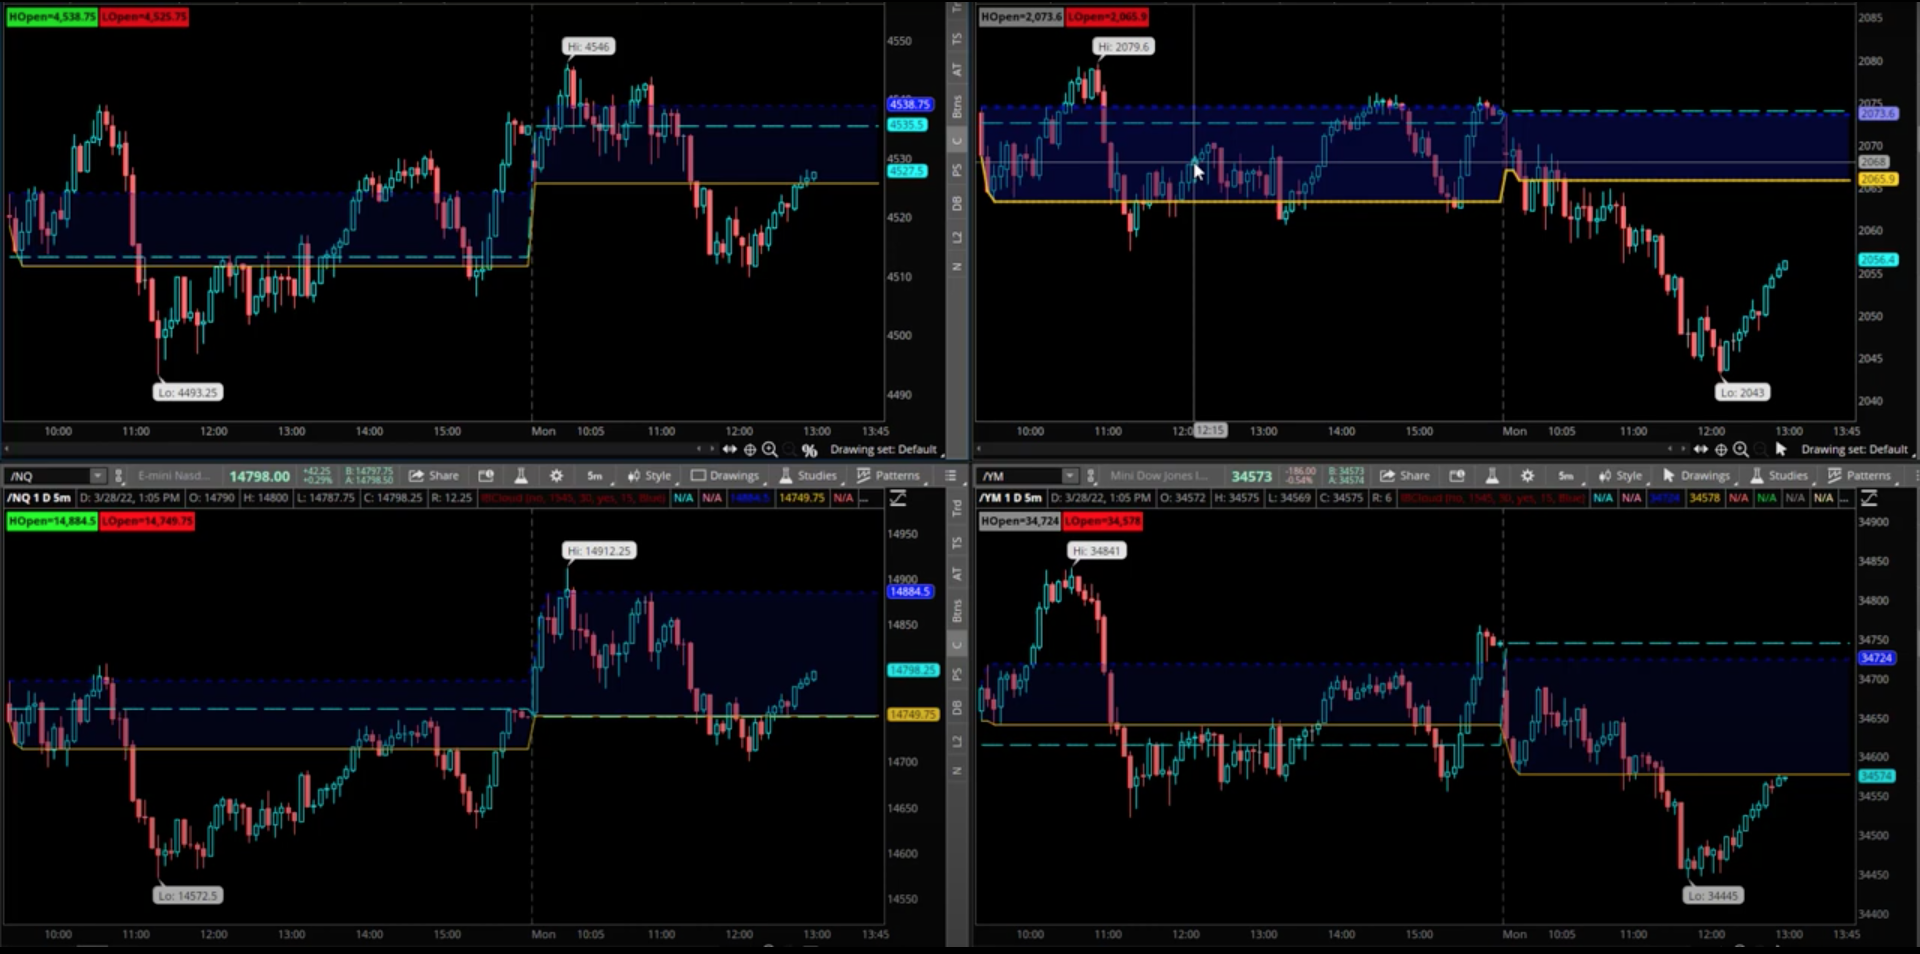
Task: Click symbol link icon beside /NQ symbol box
Action: (119, 476)
